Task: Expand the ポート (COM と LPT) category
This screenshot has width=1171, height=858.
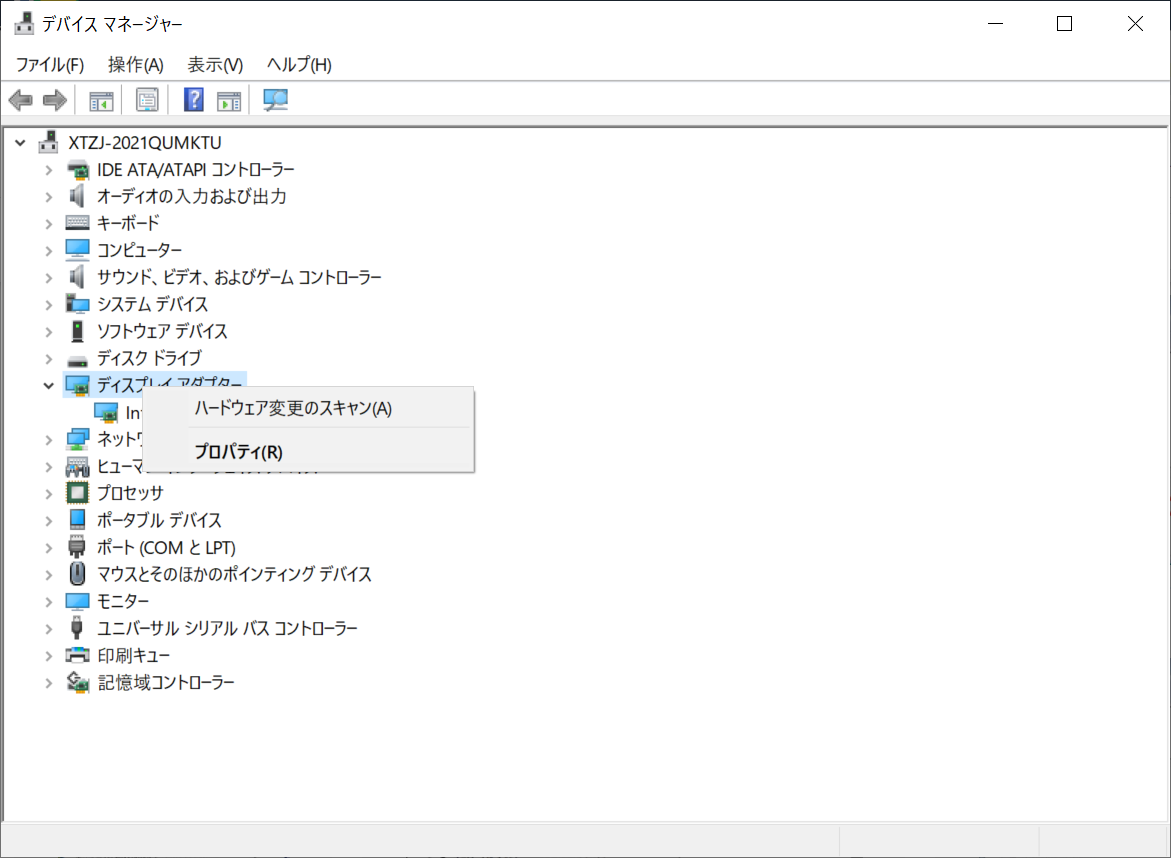Action: point(48,548)
